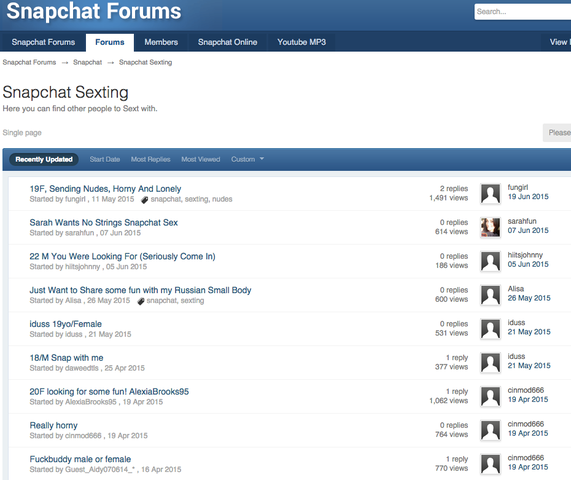Jump to the 07 Jun 2015 last post
571x480 pixels.
click(x=528, y=231)
